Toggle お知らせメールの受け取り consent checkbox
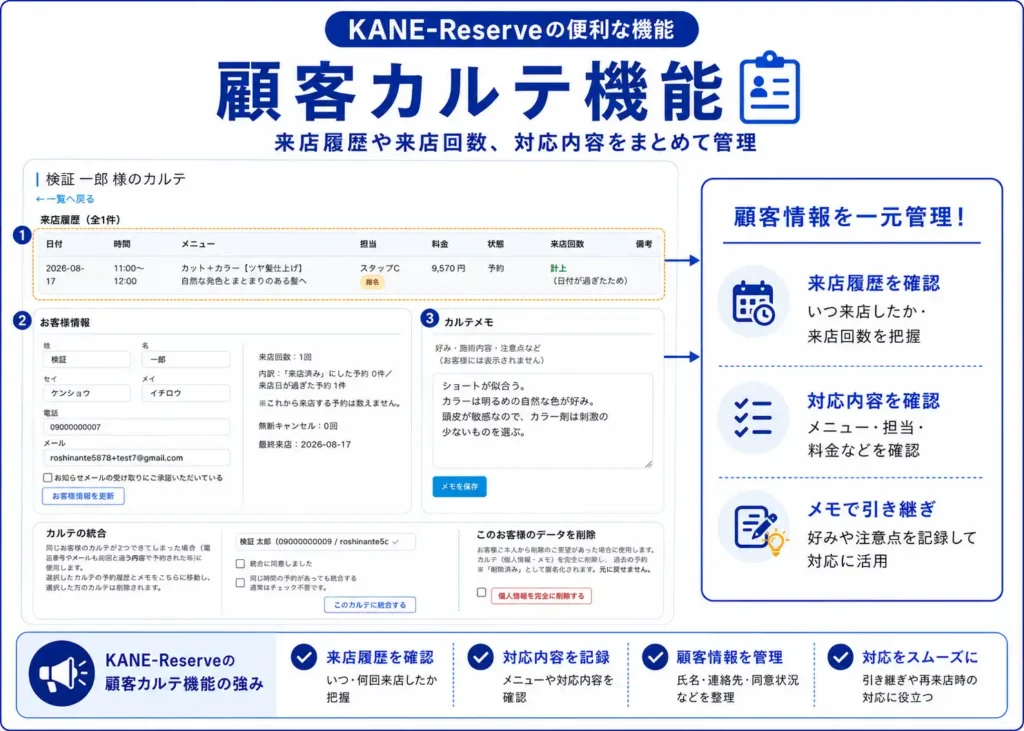 tap(47, 478)
